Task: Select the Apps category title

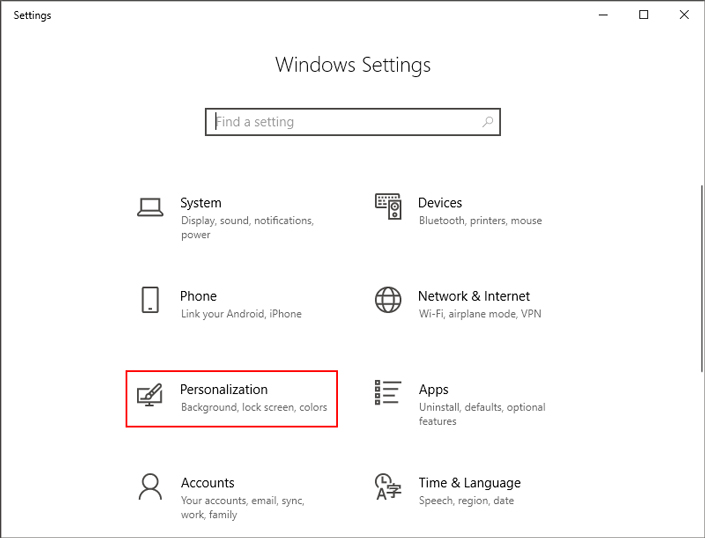Action: 433,390
